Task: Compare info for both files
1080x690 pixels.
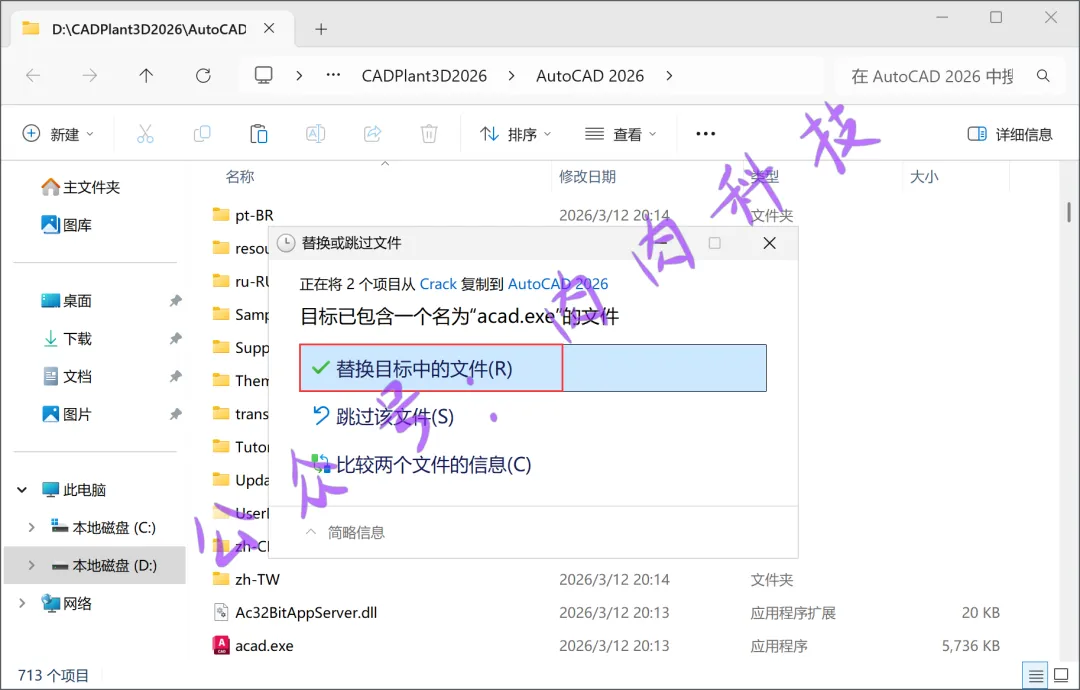Action: (422, 465)
